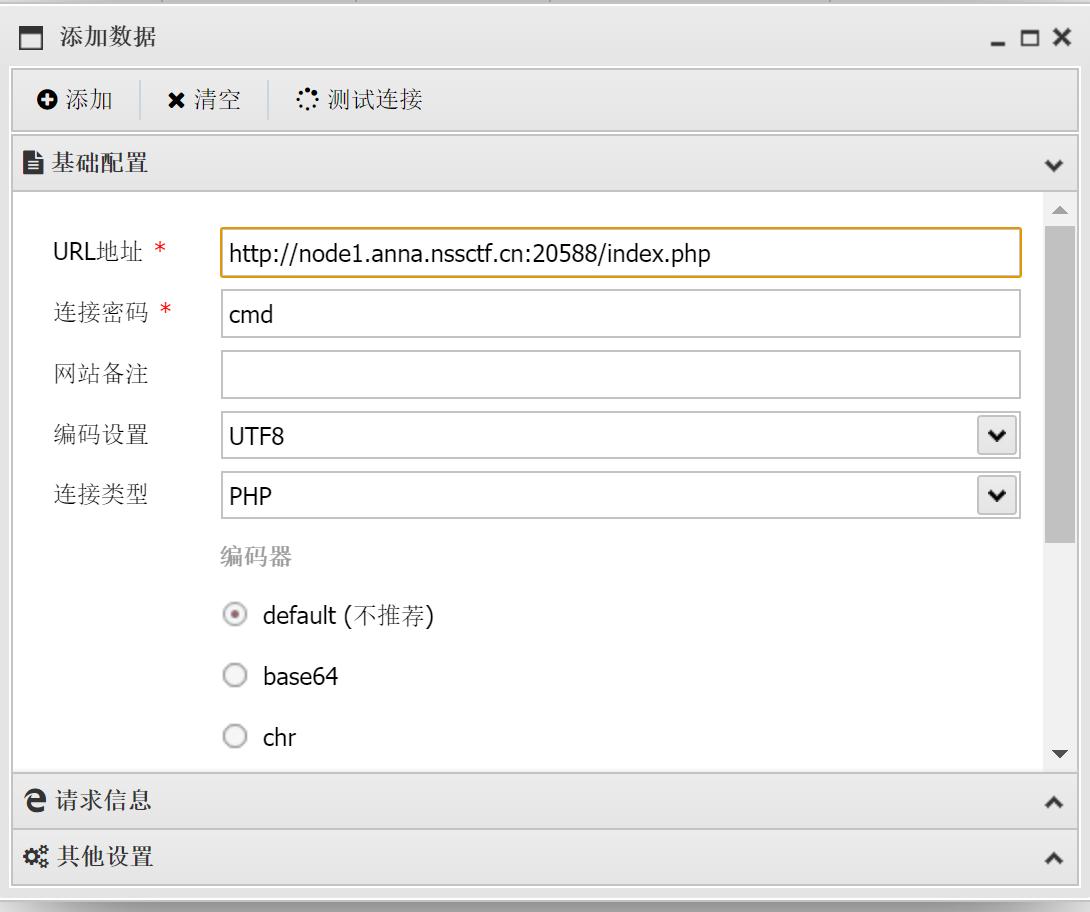Screen dimensions: 1090x912
Task: Click the gears icon beside 其他设置
Action: (x=35, y=856)
